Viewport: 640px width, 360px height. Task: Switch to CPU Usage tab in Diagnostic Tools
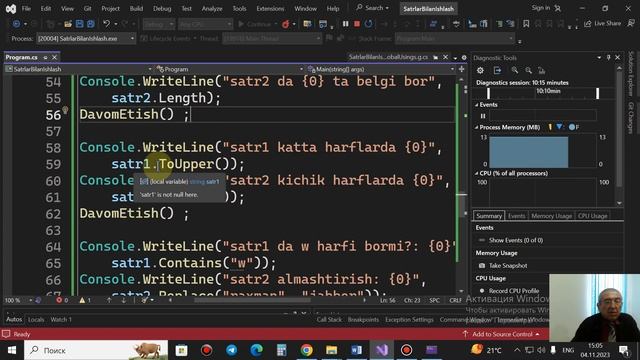pos(593,216)
